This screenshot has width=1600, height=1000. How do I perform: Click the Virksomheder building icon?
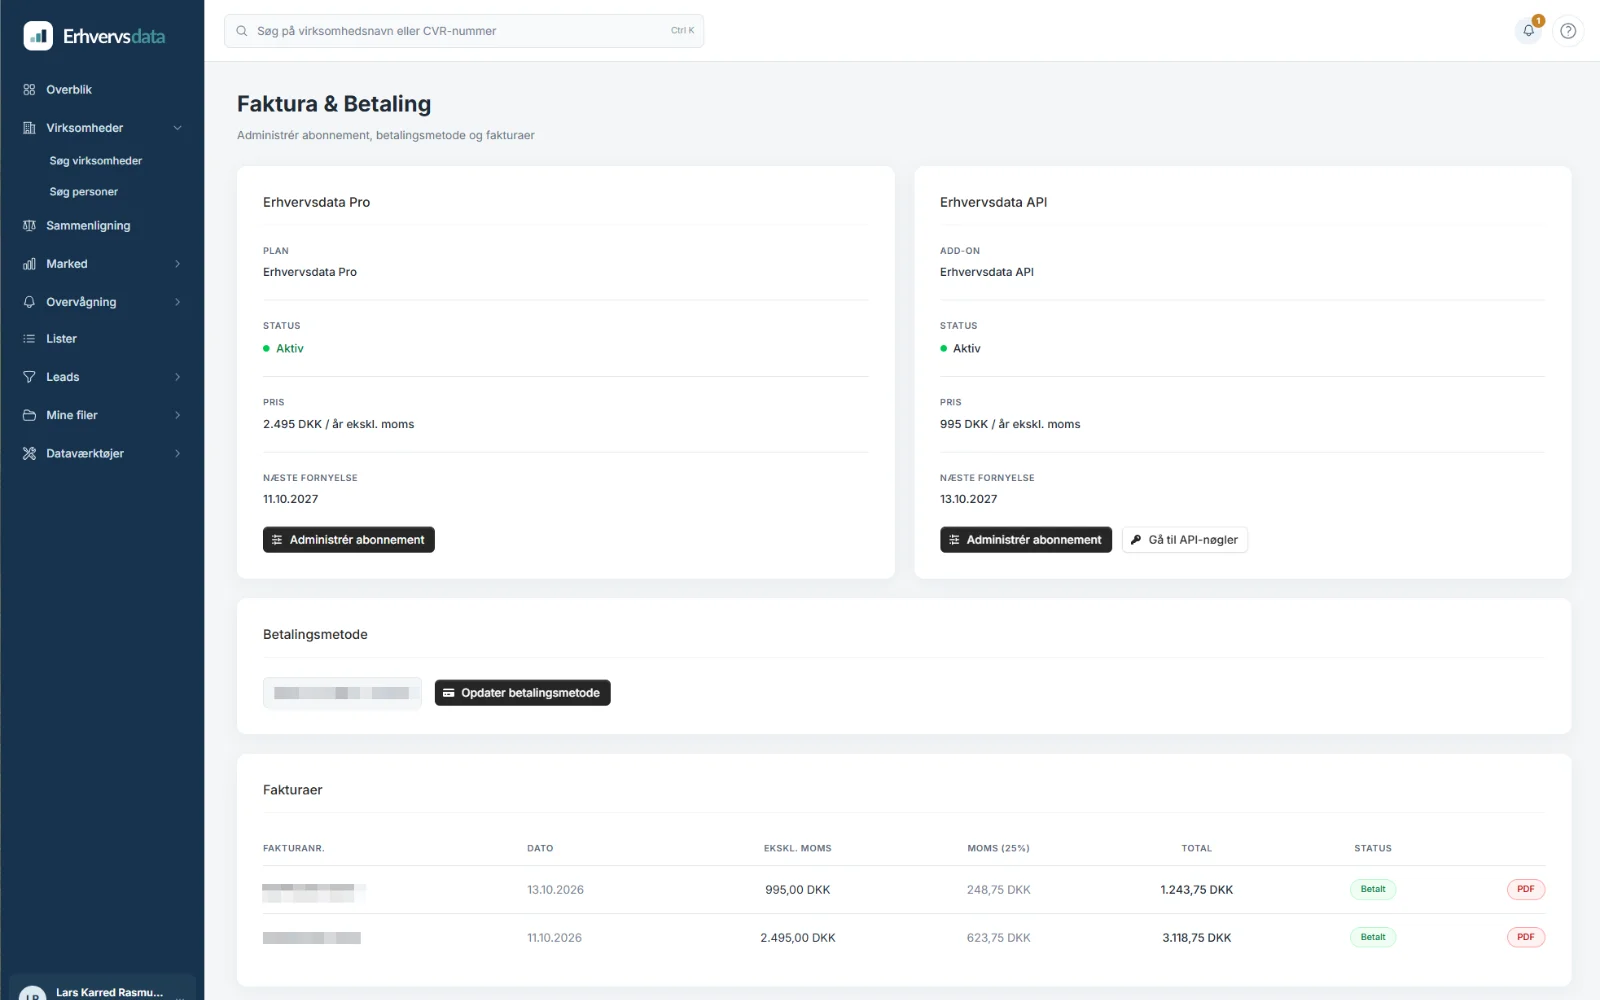(x=29, y=128)
